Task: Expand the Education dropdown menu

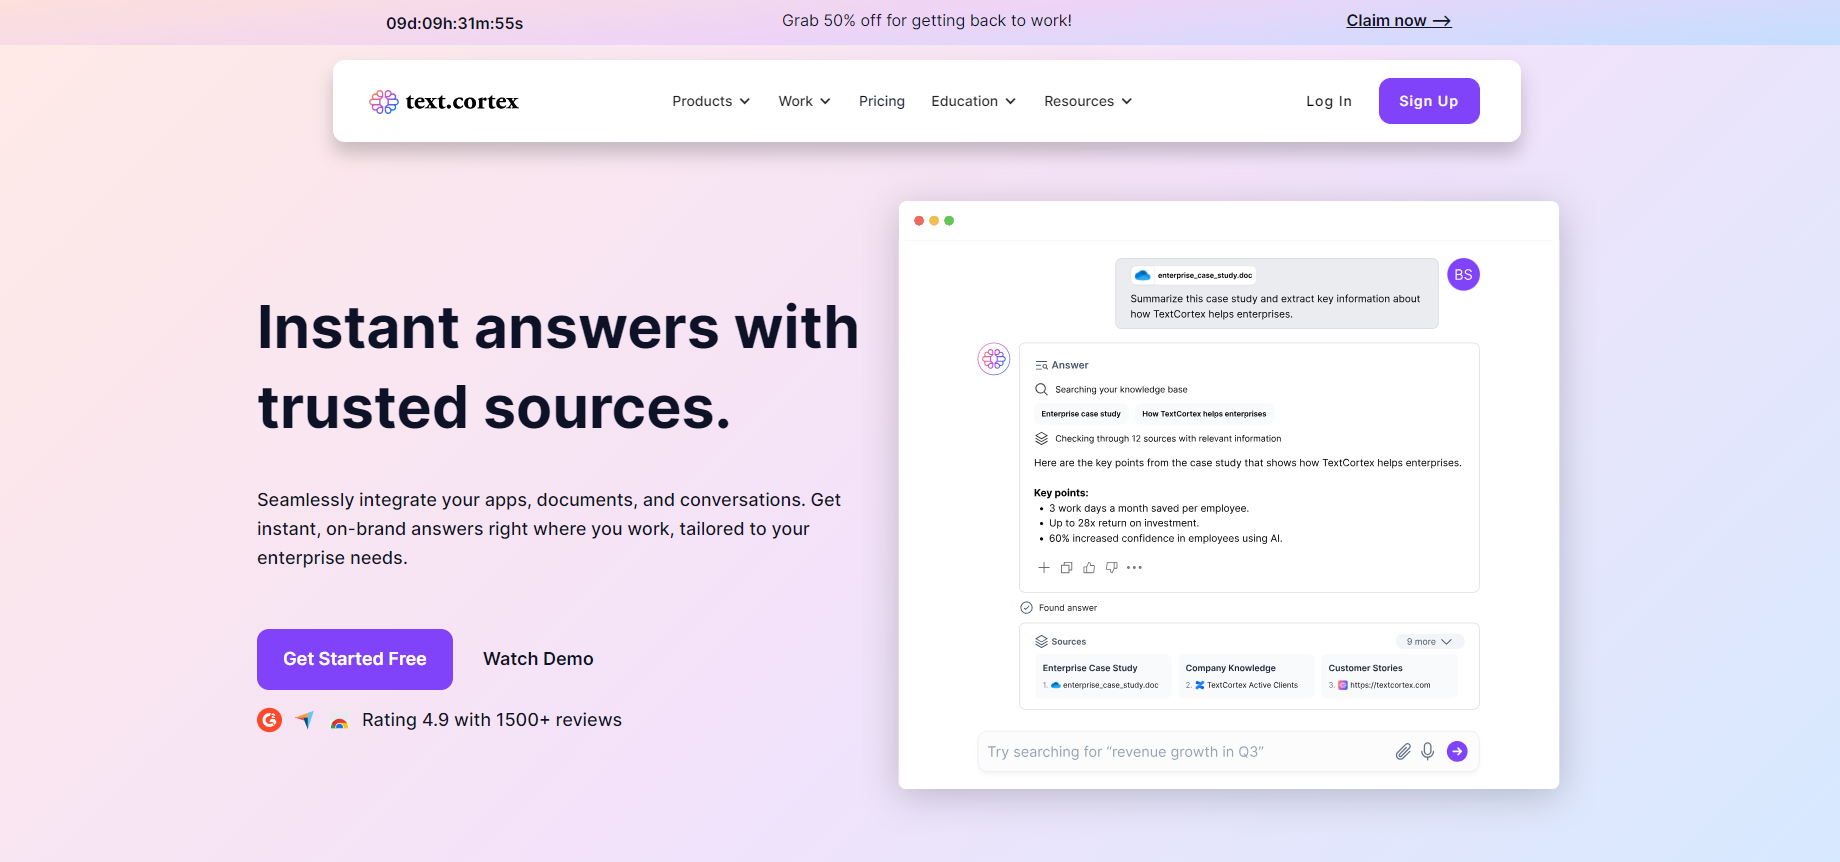Action: pos(973,101)
